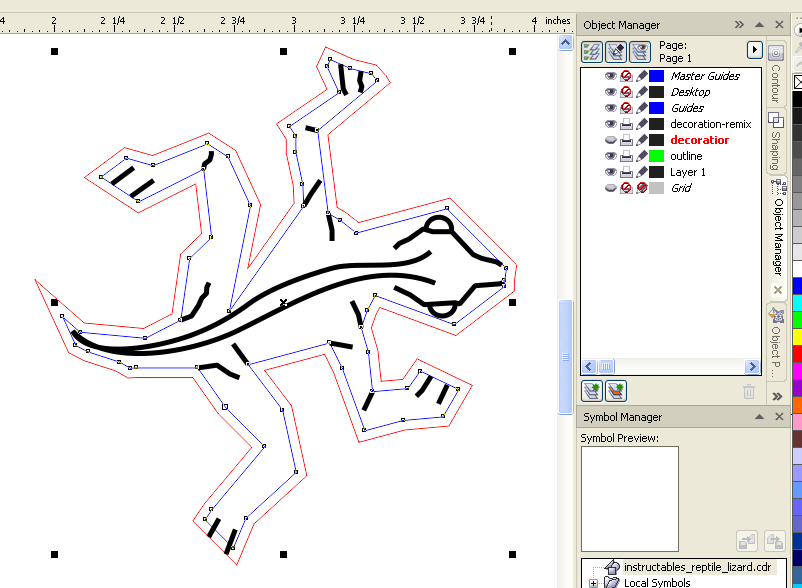Click Object Manager scroll left arrow

(x=589, y=366)
